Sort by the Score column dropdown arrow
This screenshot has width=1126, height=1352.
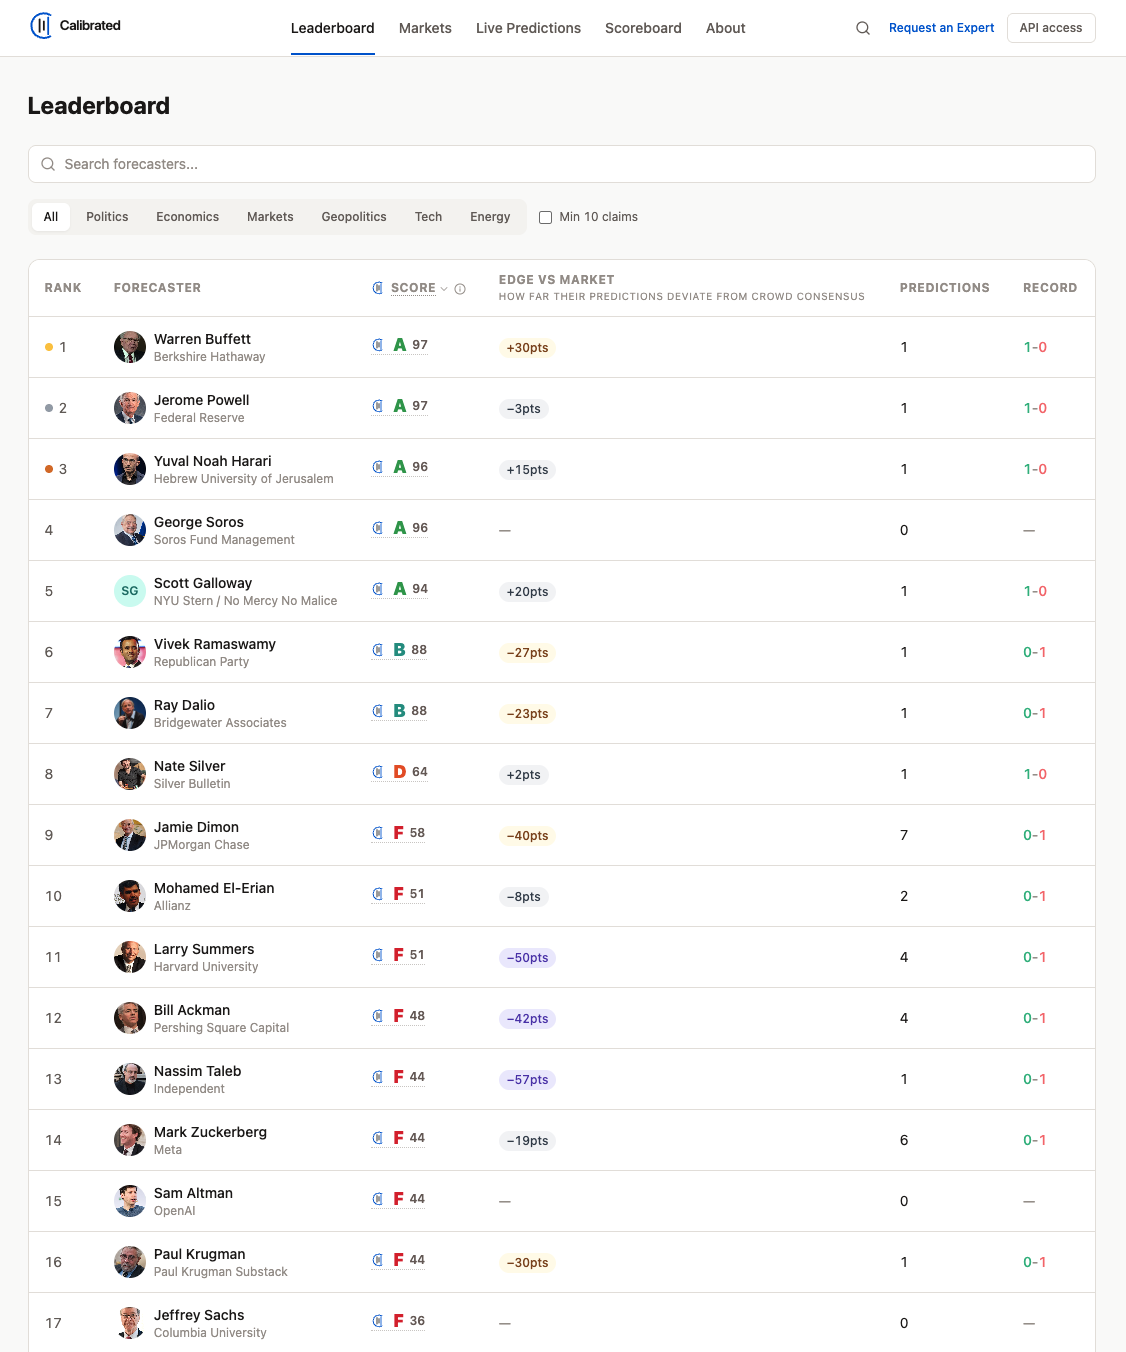click(444, 289)
